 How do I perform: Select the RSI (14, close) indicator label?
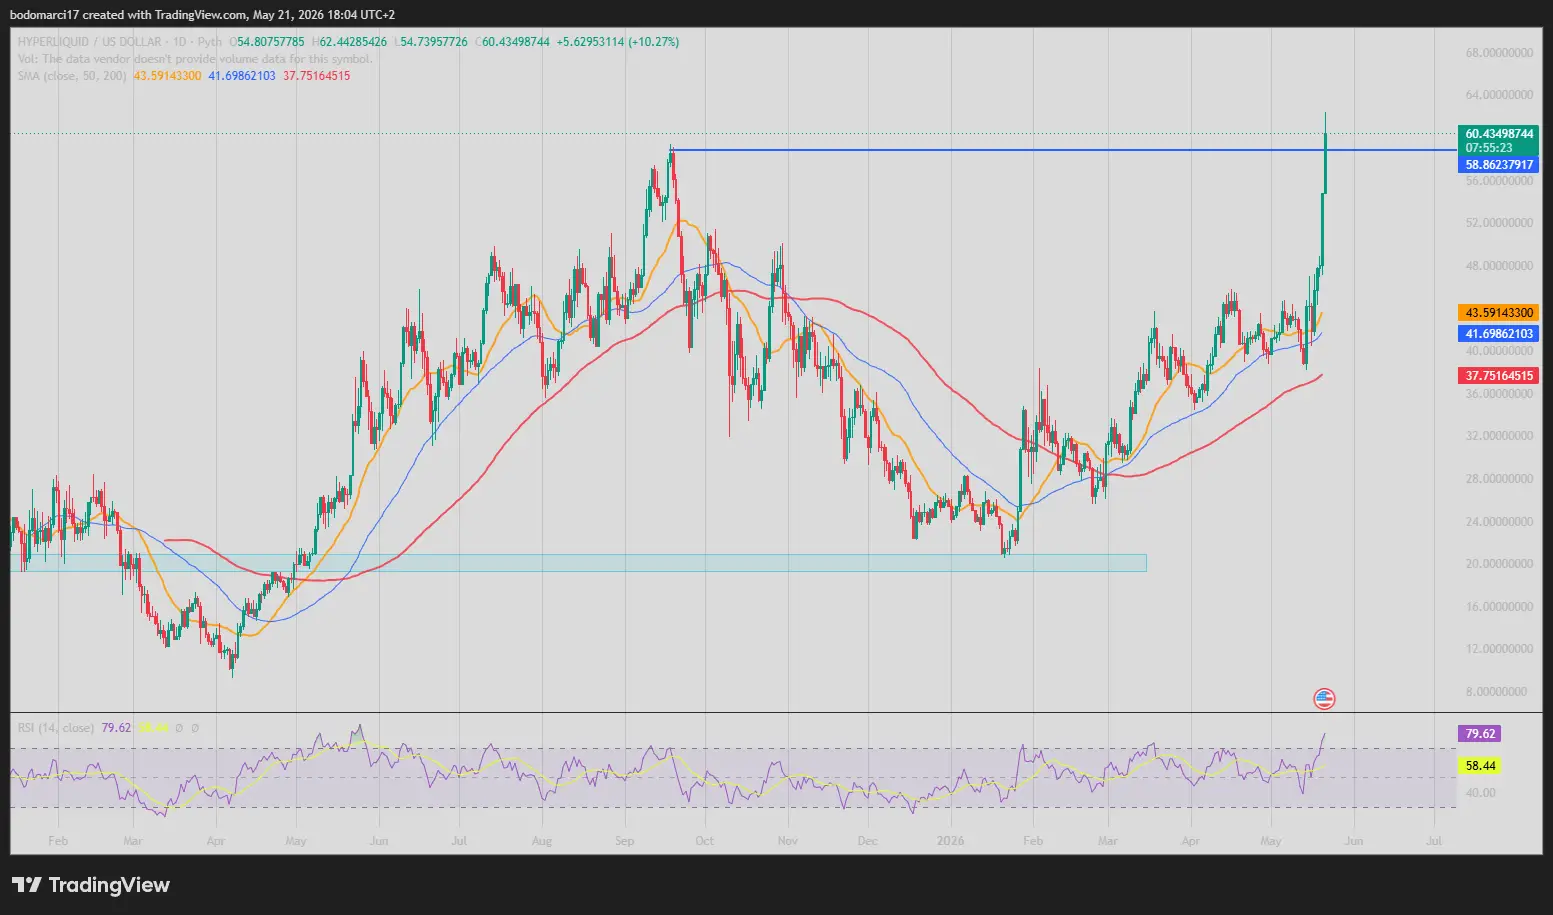pos(56,728)
